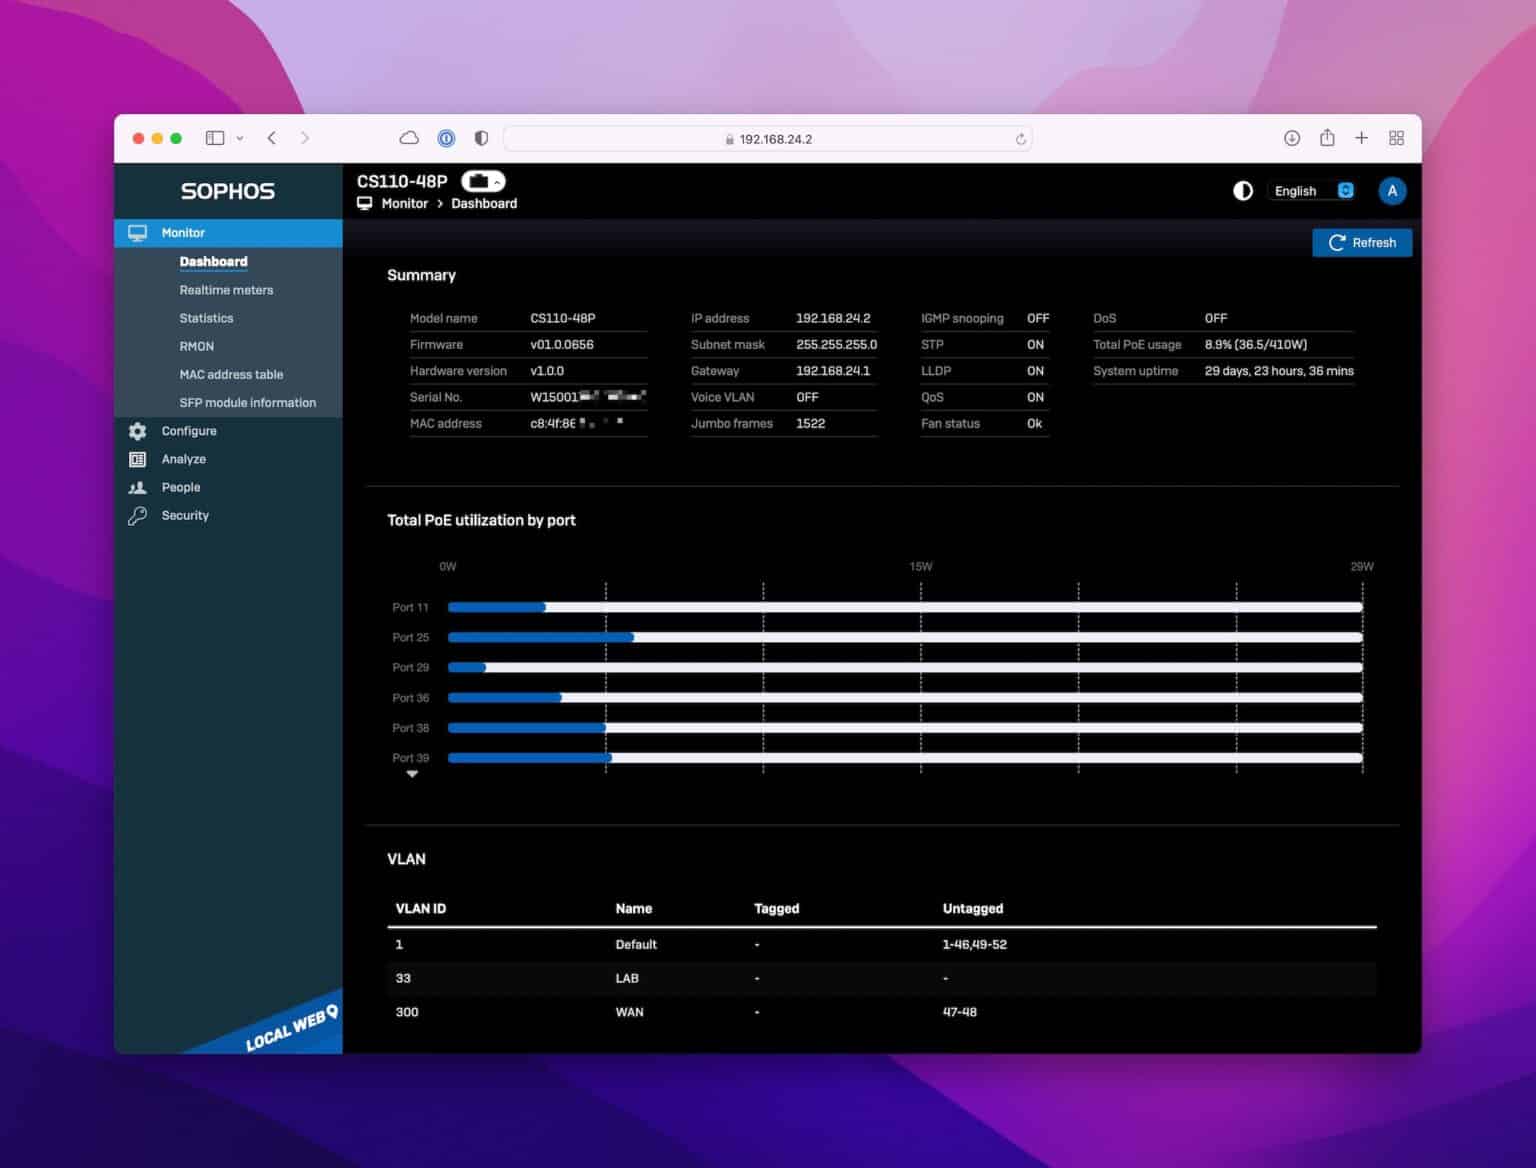The height and width of the screenshot is (1168, 1536).
Task: Toggle dark mode with the contrast icon
Action: click(1243, 190)
